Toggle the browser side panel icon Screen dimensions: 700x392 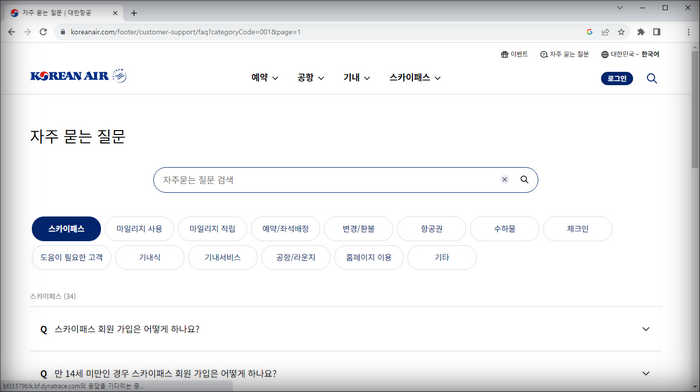click(x=657, y=32)
